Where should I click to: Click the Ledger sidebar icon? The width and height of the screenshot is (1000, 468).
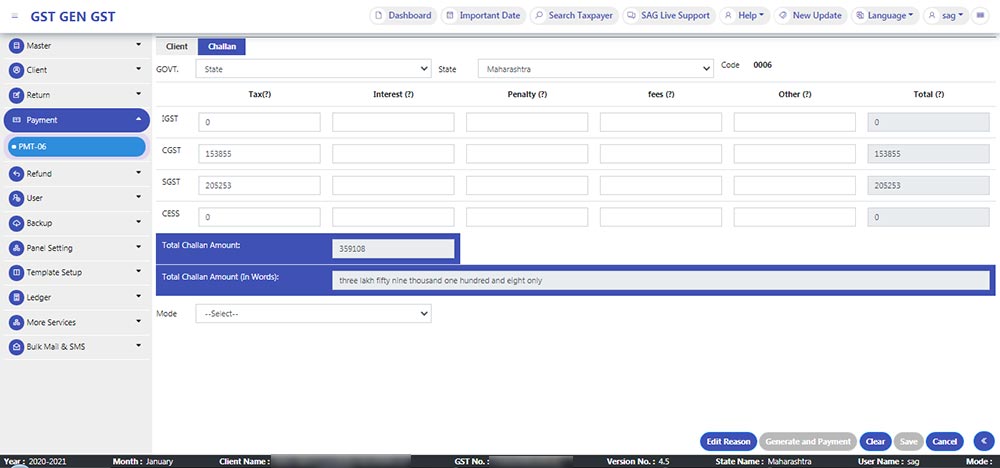pyautogui.click(x=16, y=298)
